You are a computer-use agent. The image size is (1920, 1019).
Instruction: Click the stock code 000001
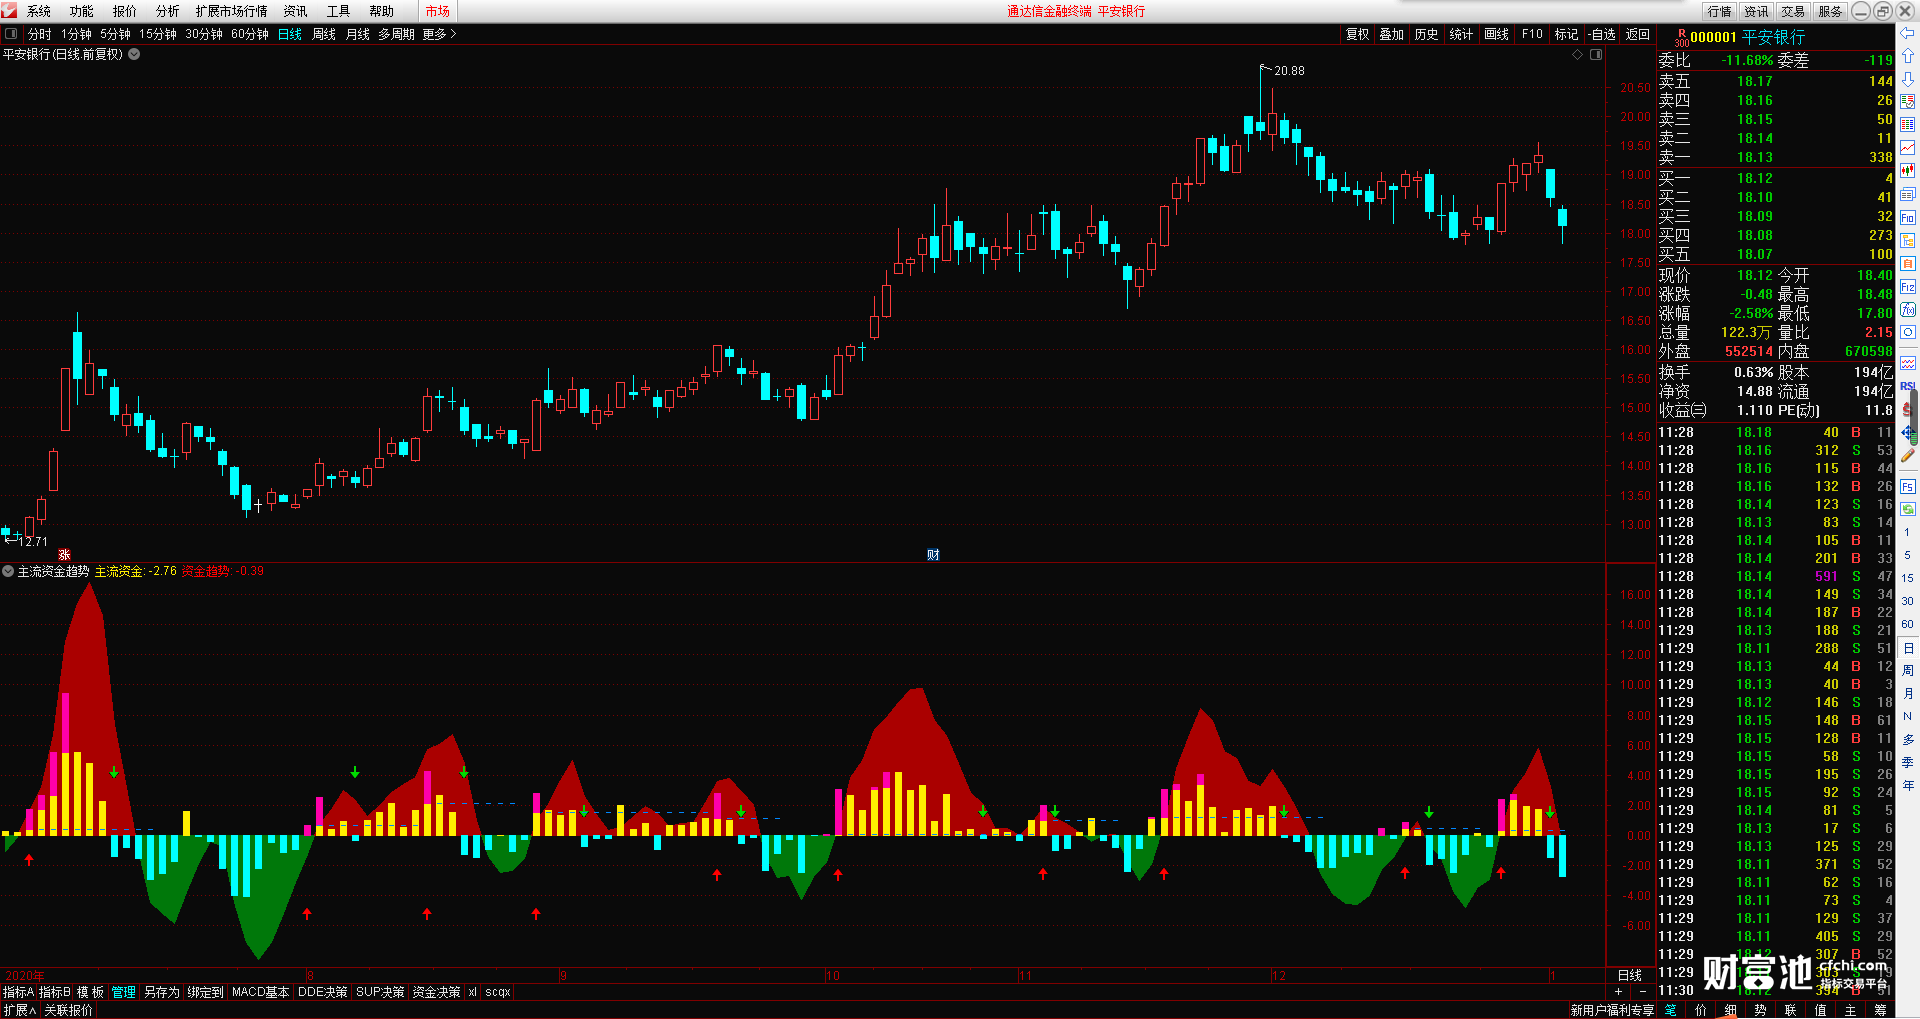tap(1713, 37)
